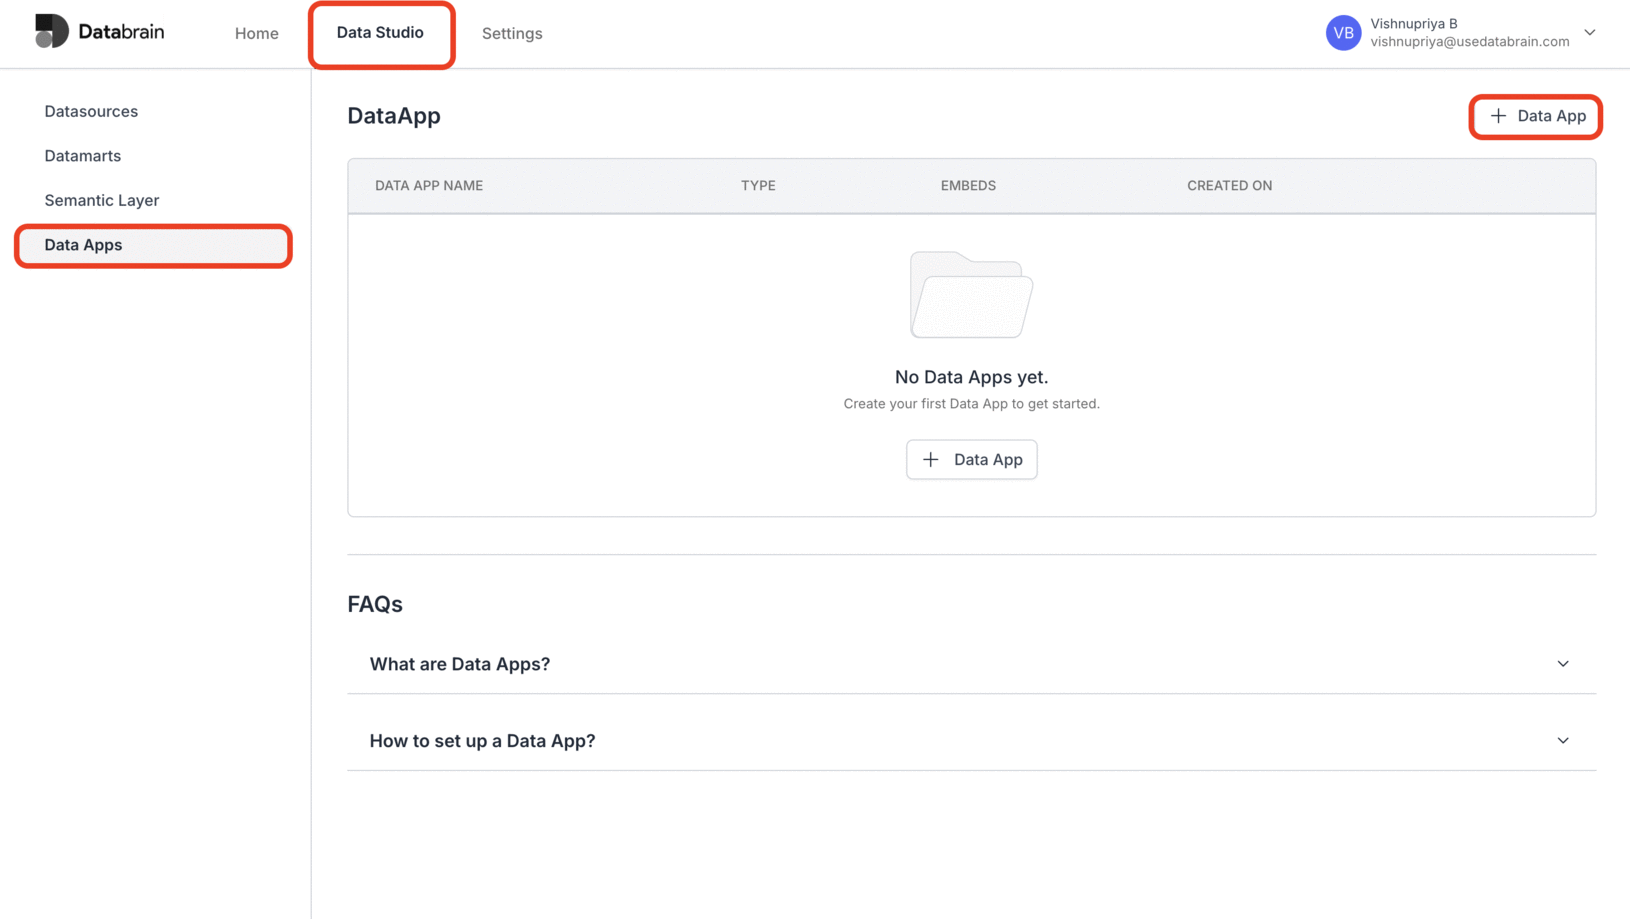Screen dimensions: 1630x919
Task: Go to the Home tab
Action: tap(257, 33)
